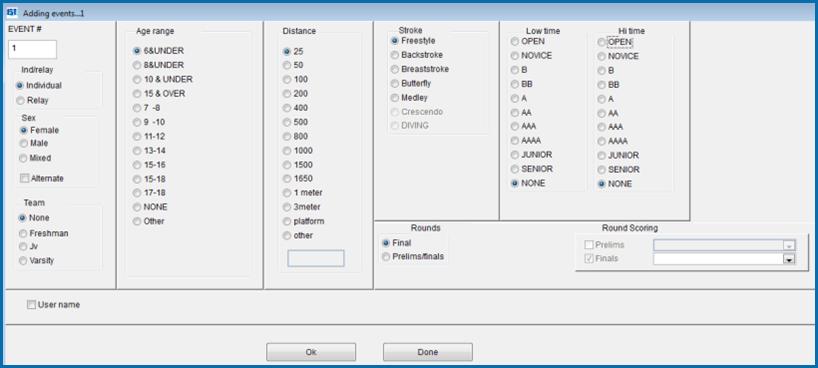
Task: Set Low time to NONE
Action: (528, 184)
